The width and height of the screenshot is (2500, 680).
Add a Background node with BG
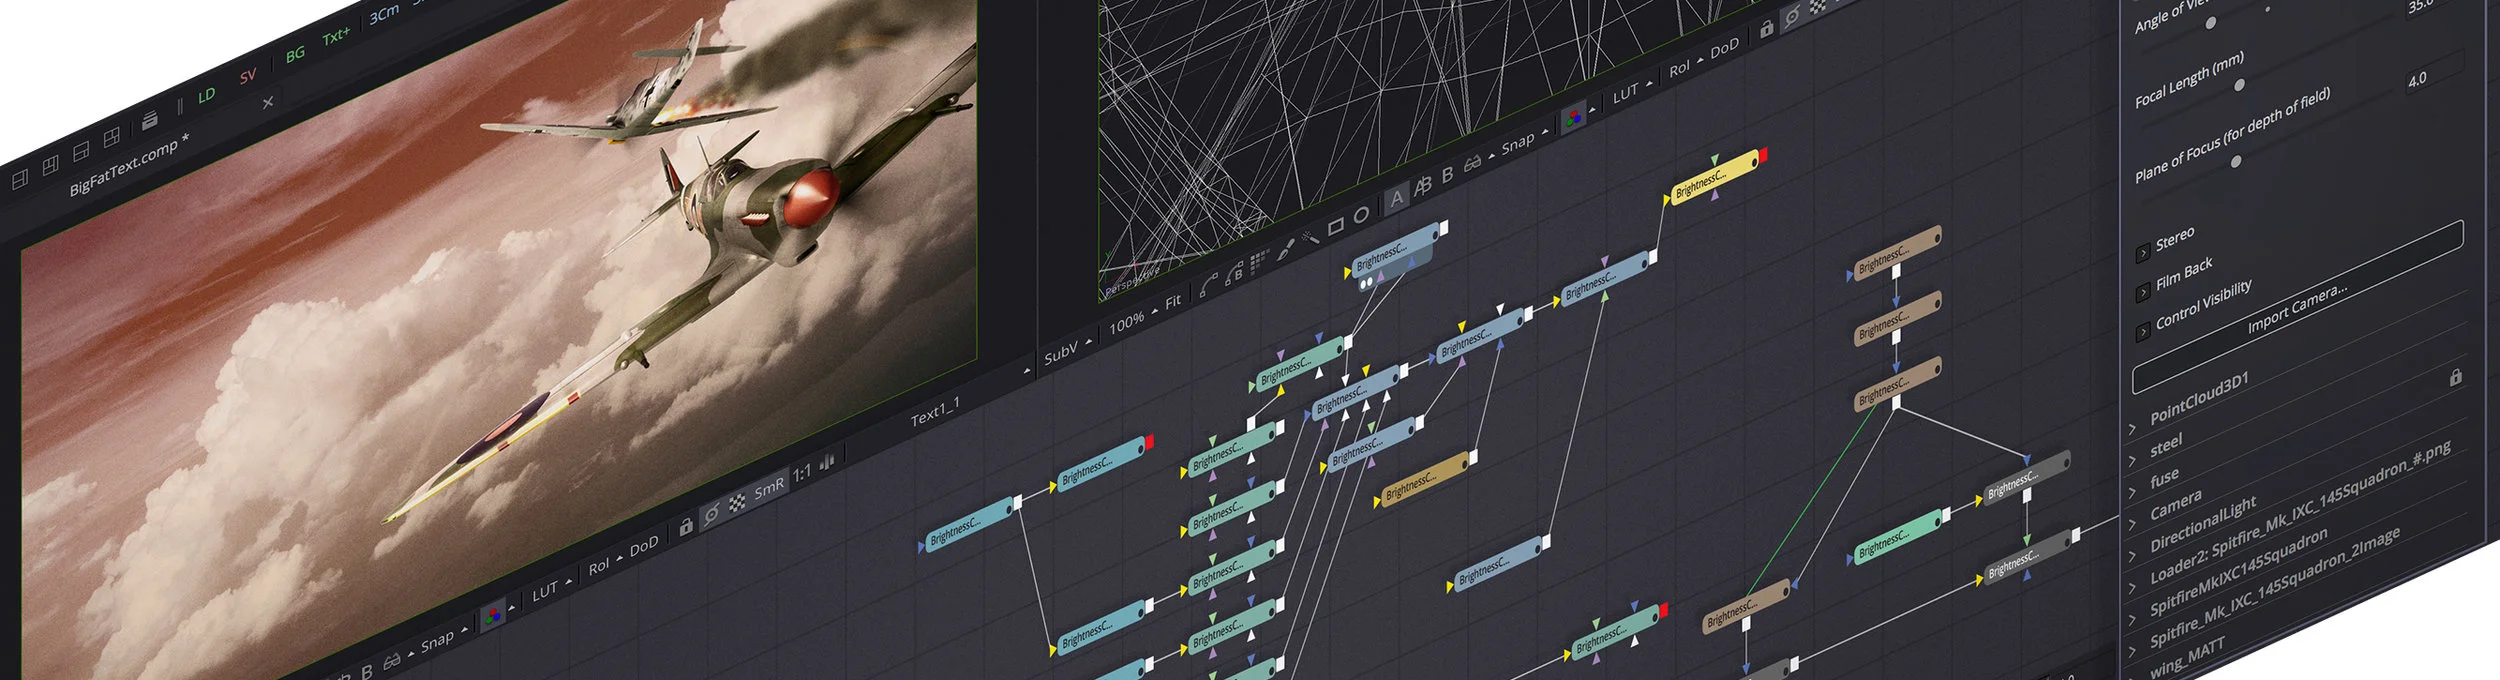point(295,54)
